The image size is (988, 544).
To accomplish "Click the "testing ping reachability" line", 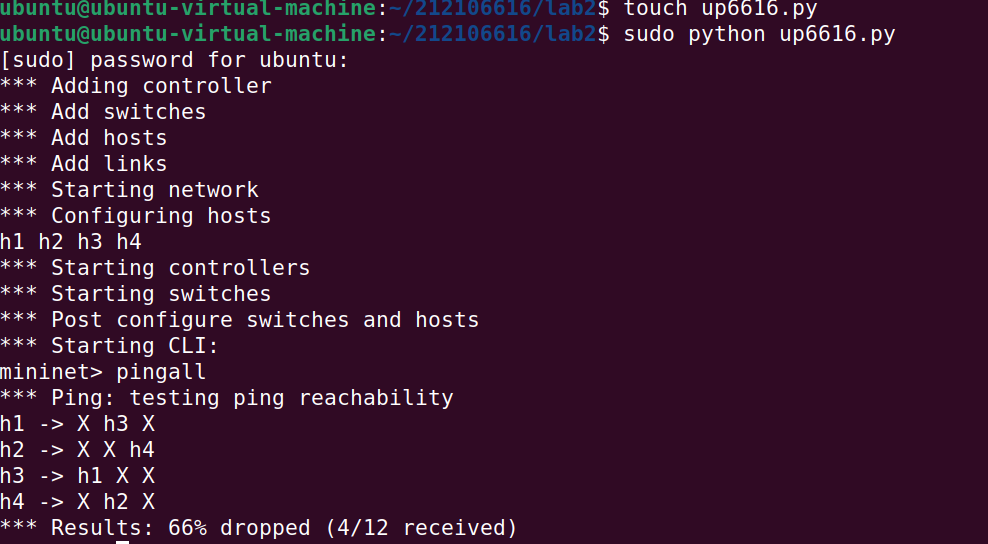I will 227,398.
